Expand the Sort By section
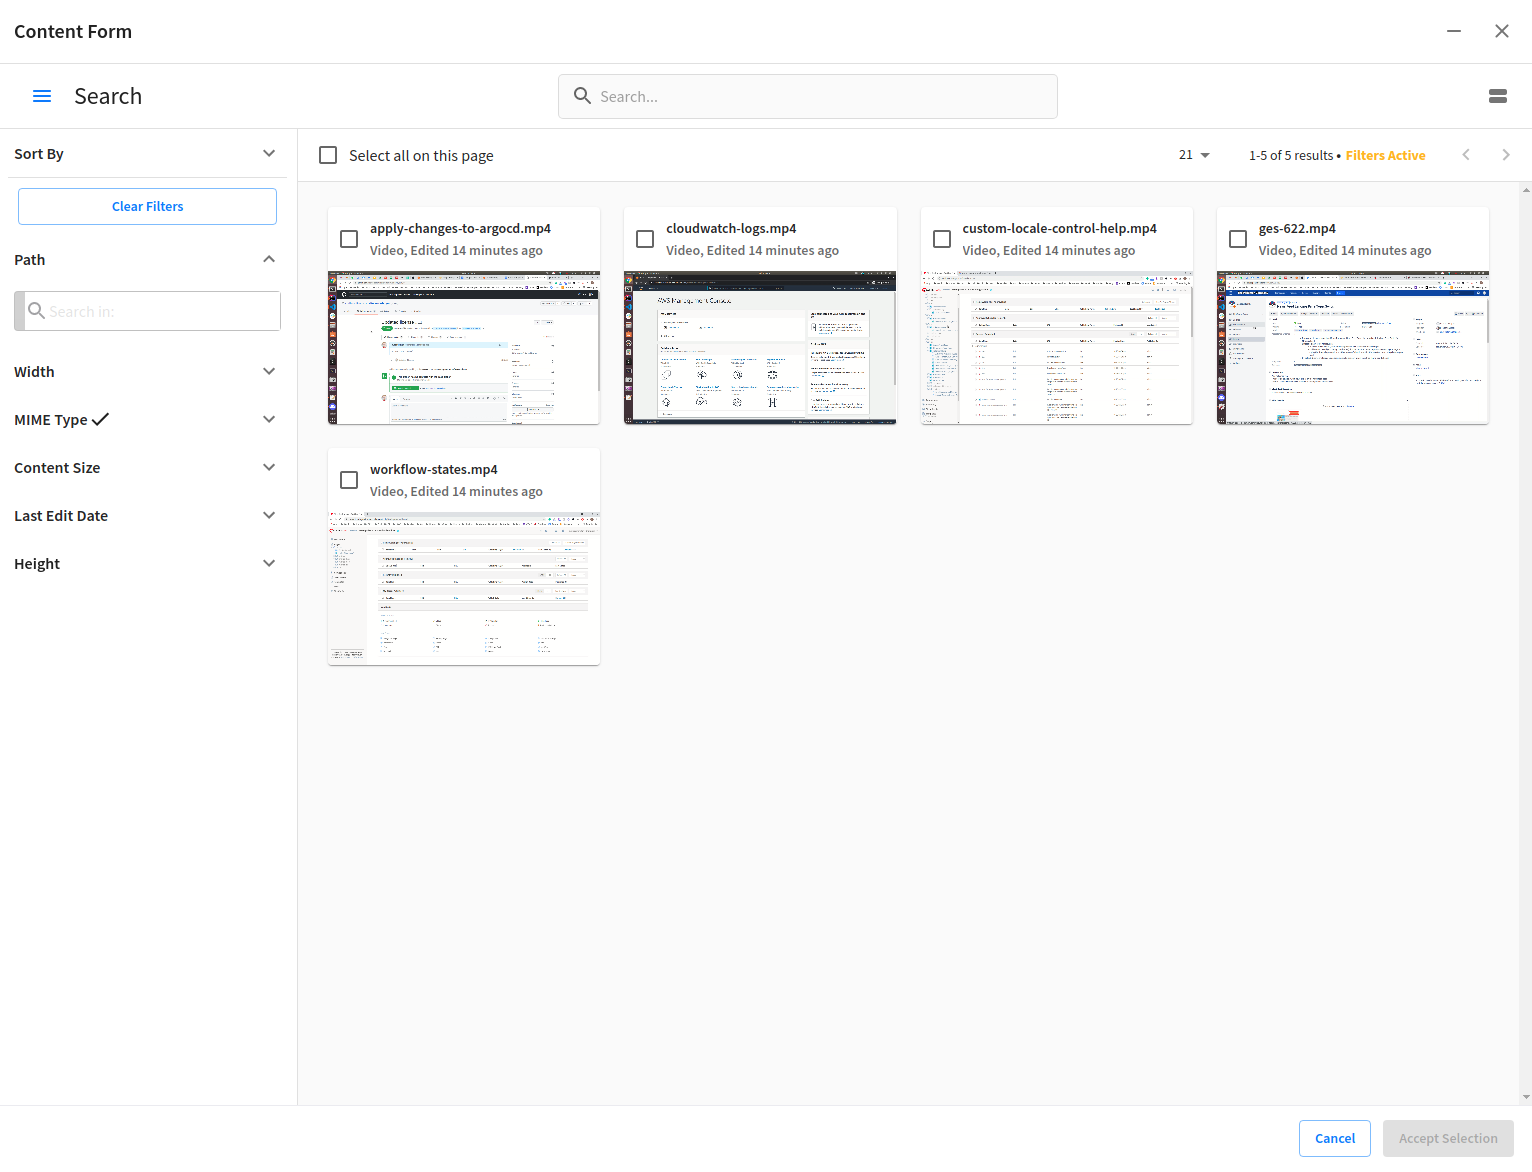This screenshot has height=1172, width=1532. (269, 154)
